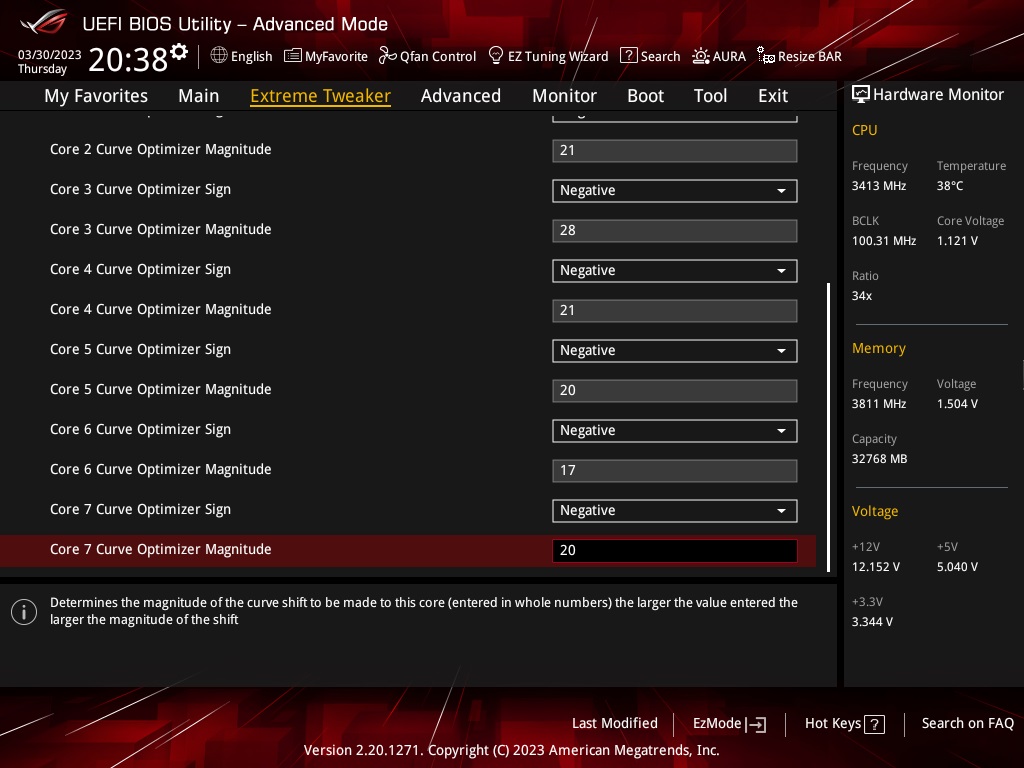1024x768 pixels.
Task: Click the Ratio value 34x
Action: tap(861, 296)
